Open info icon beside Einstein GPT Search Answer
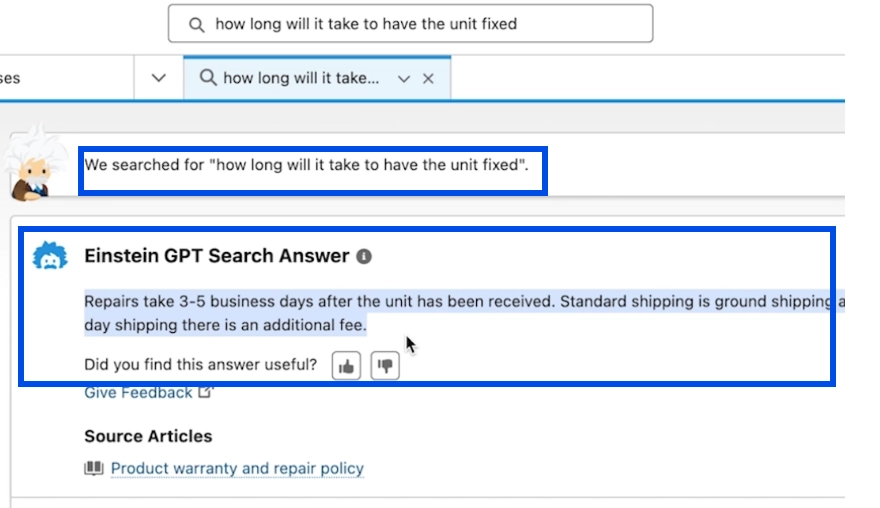Image resolution: width=880 pixels, height=508 pixels. click(364, 257)
